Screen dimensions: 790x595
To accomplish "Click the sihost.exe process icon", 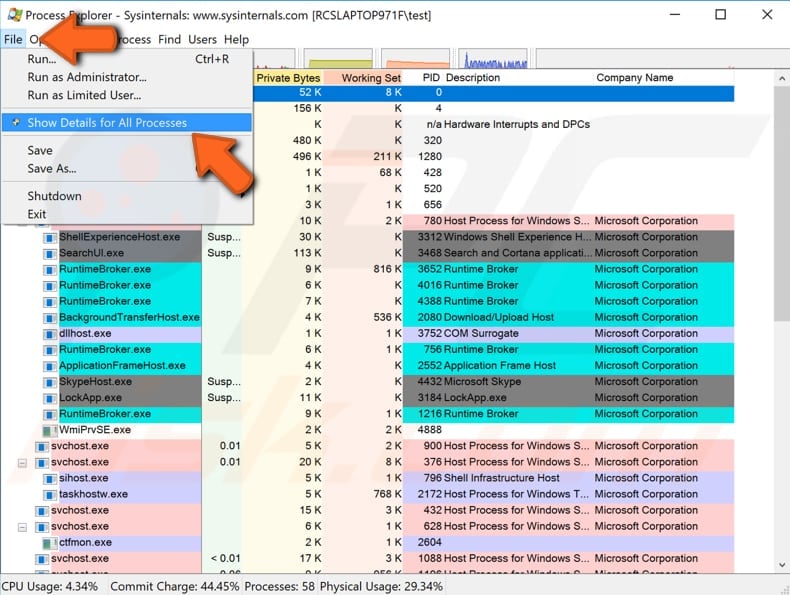I will [49, 479].
